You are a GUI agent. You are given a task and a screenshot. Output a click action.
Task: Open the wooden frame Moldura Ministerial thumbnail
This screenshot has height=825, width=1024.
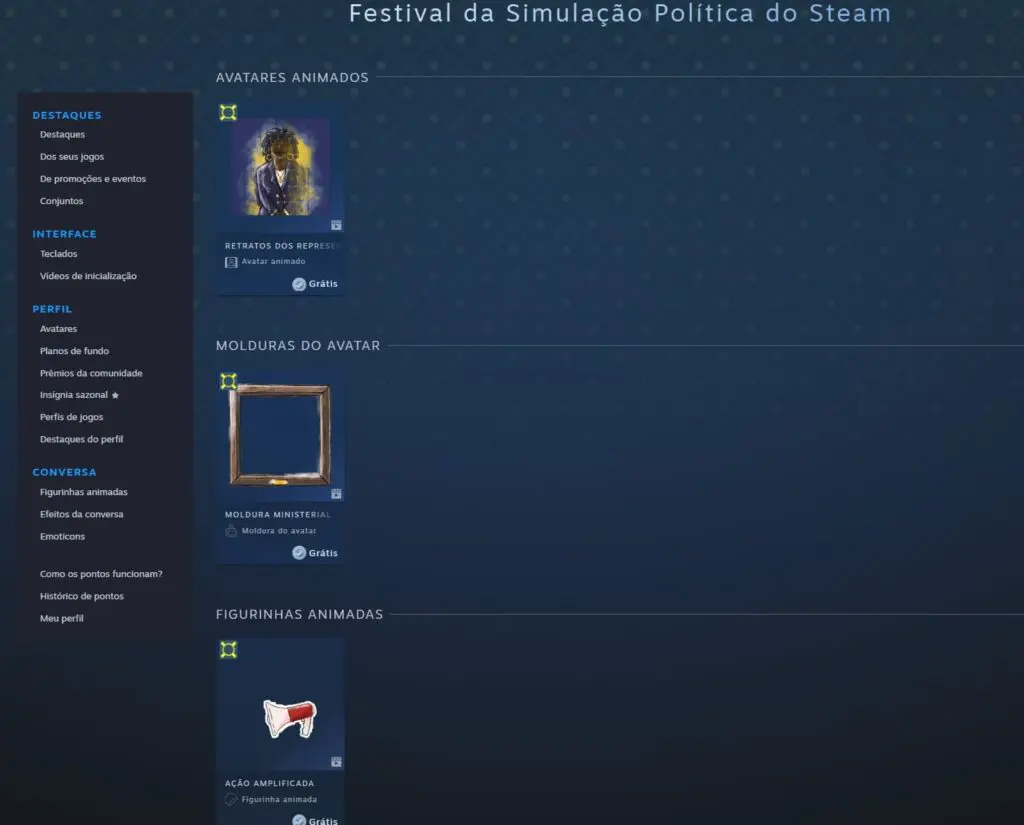[280, 436]
